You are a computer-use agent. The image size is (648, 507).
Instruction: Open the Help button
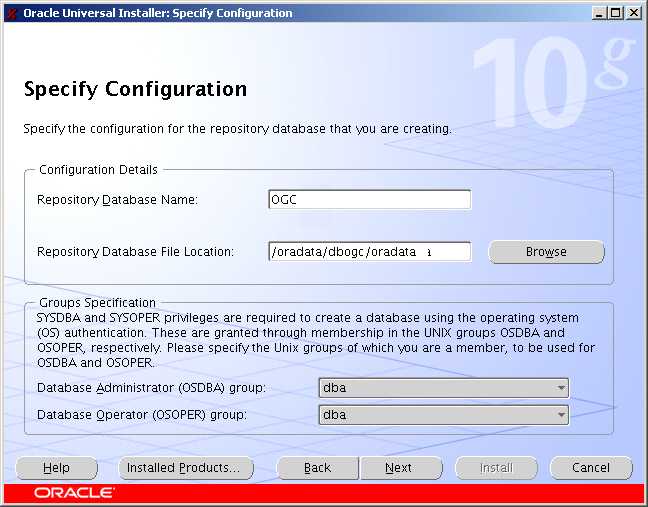(x=57, y=468)
